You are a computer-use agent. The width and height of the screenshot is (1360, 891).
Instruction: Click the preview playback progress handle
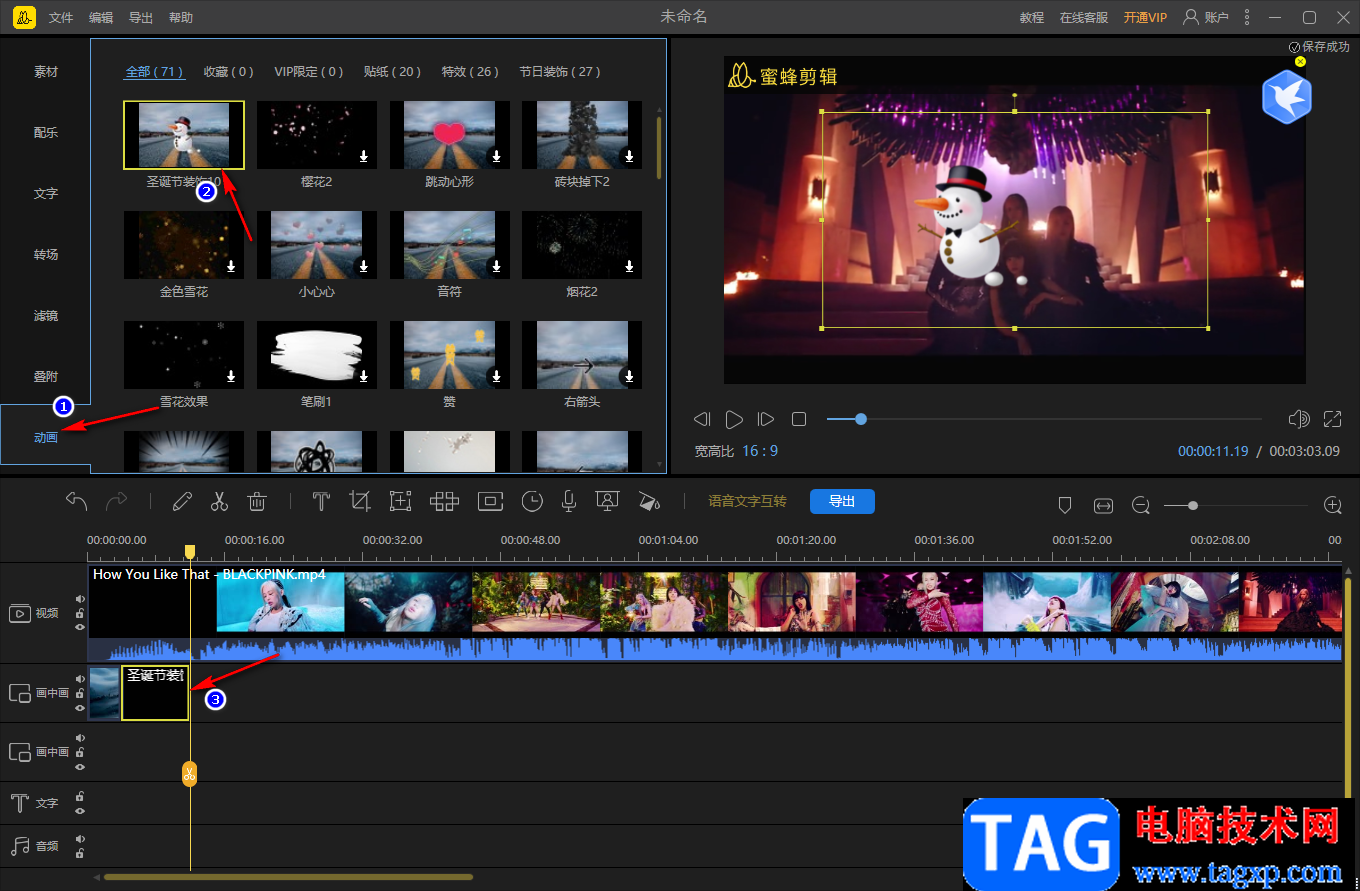pos(861,419)
